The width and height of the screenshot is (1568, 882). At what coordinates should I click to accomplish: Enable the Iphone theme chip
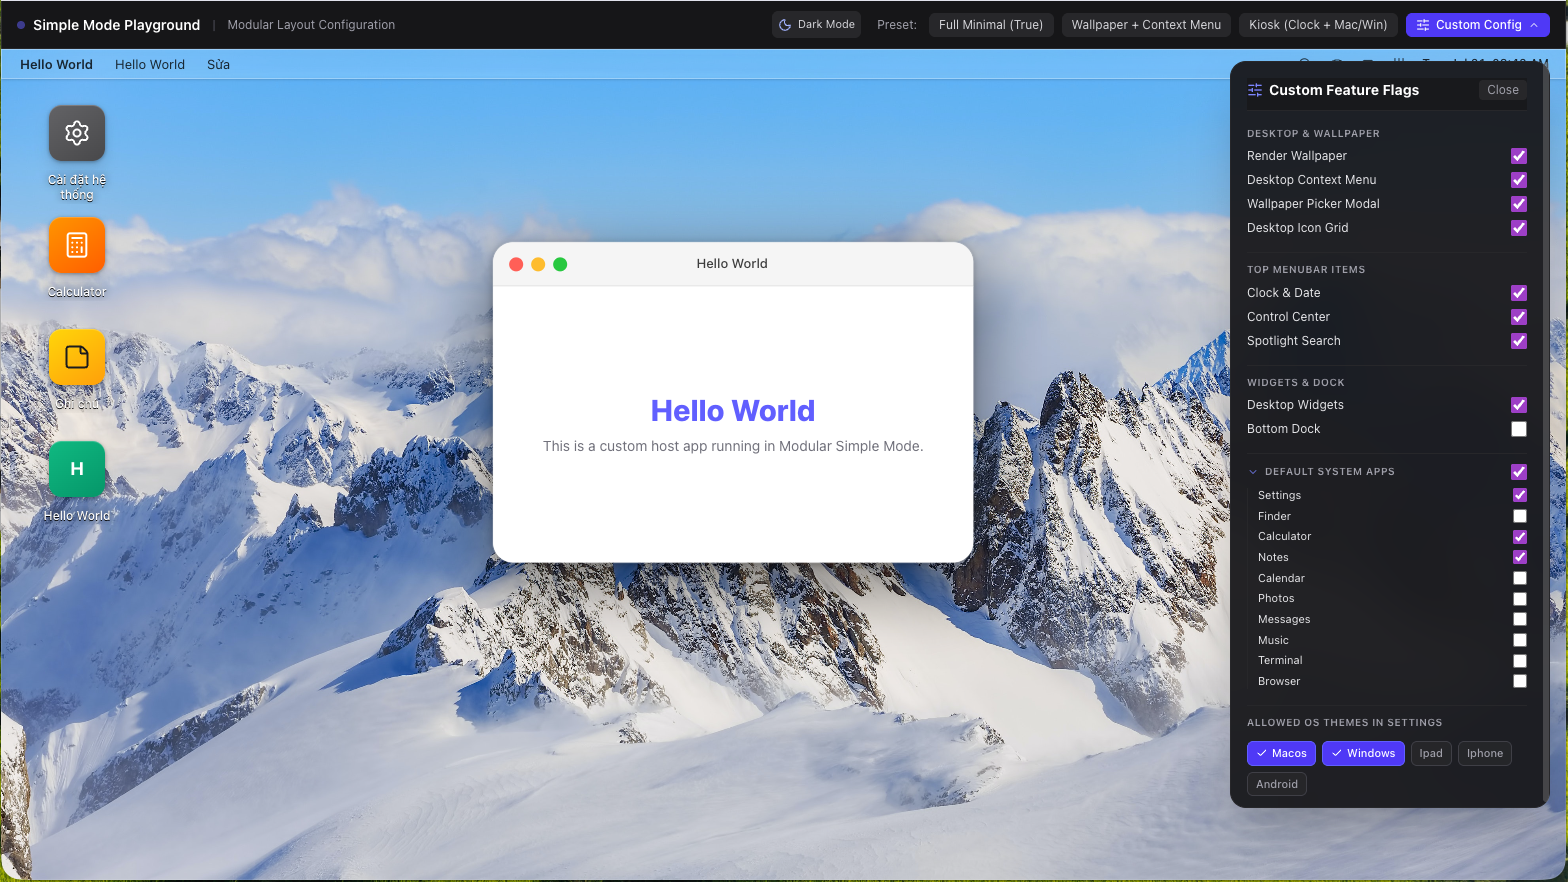coord(1485,754)
